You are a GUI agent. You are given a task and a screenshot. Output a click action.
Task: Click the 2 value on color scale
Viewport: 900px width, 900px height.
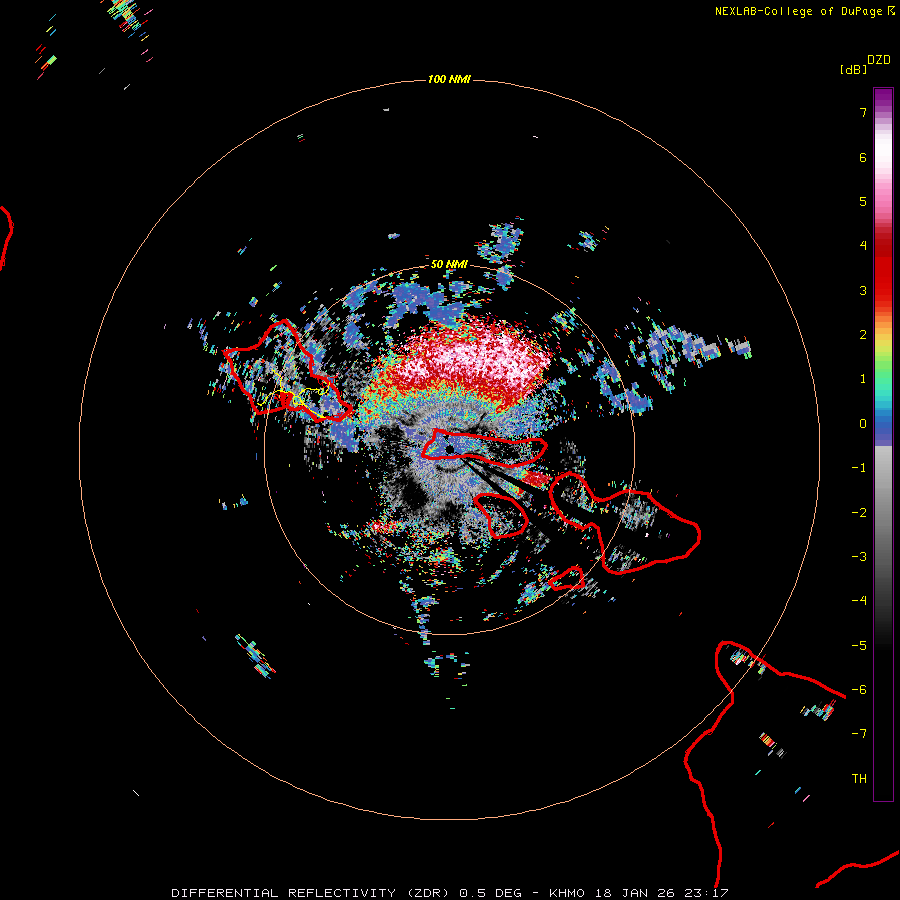click(x=863, y=335)
